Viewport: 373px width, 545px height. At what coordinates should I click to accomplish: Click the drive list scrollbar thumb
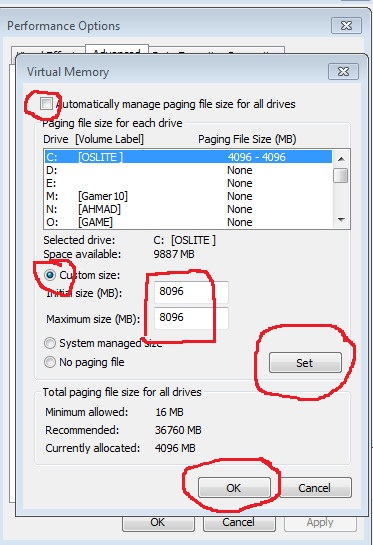(x=341, y=175)
